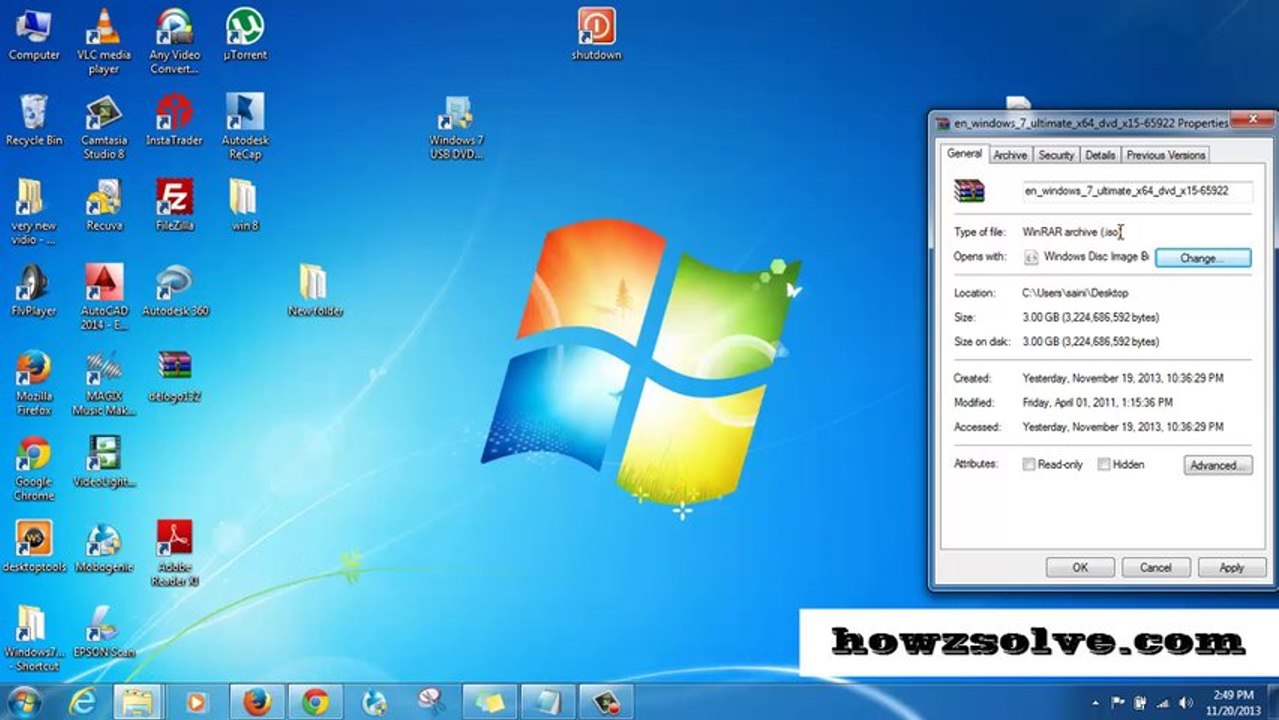This screenshot has width=1279, height=720.
Task: Switch to the General tab
Action: pyautogui.click(x=964, y=154)
